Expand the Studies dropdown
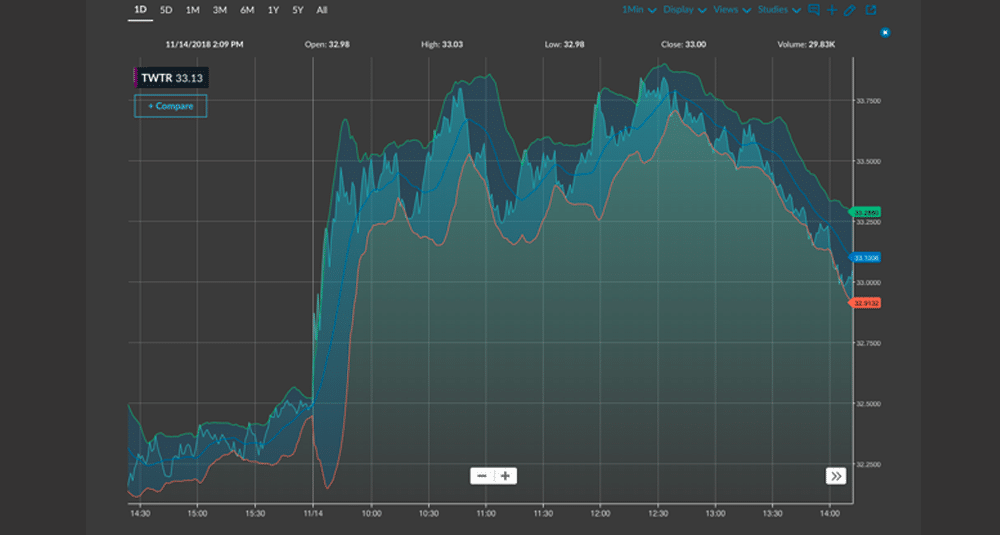1000x535 pixels. [779, 10]
